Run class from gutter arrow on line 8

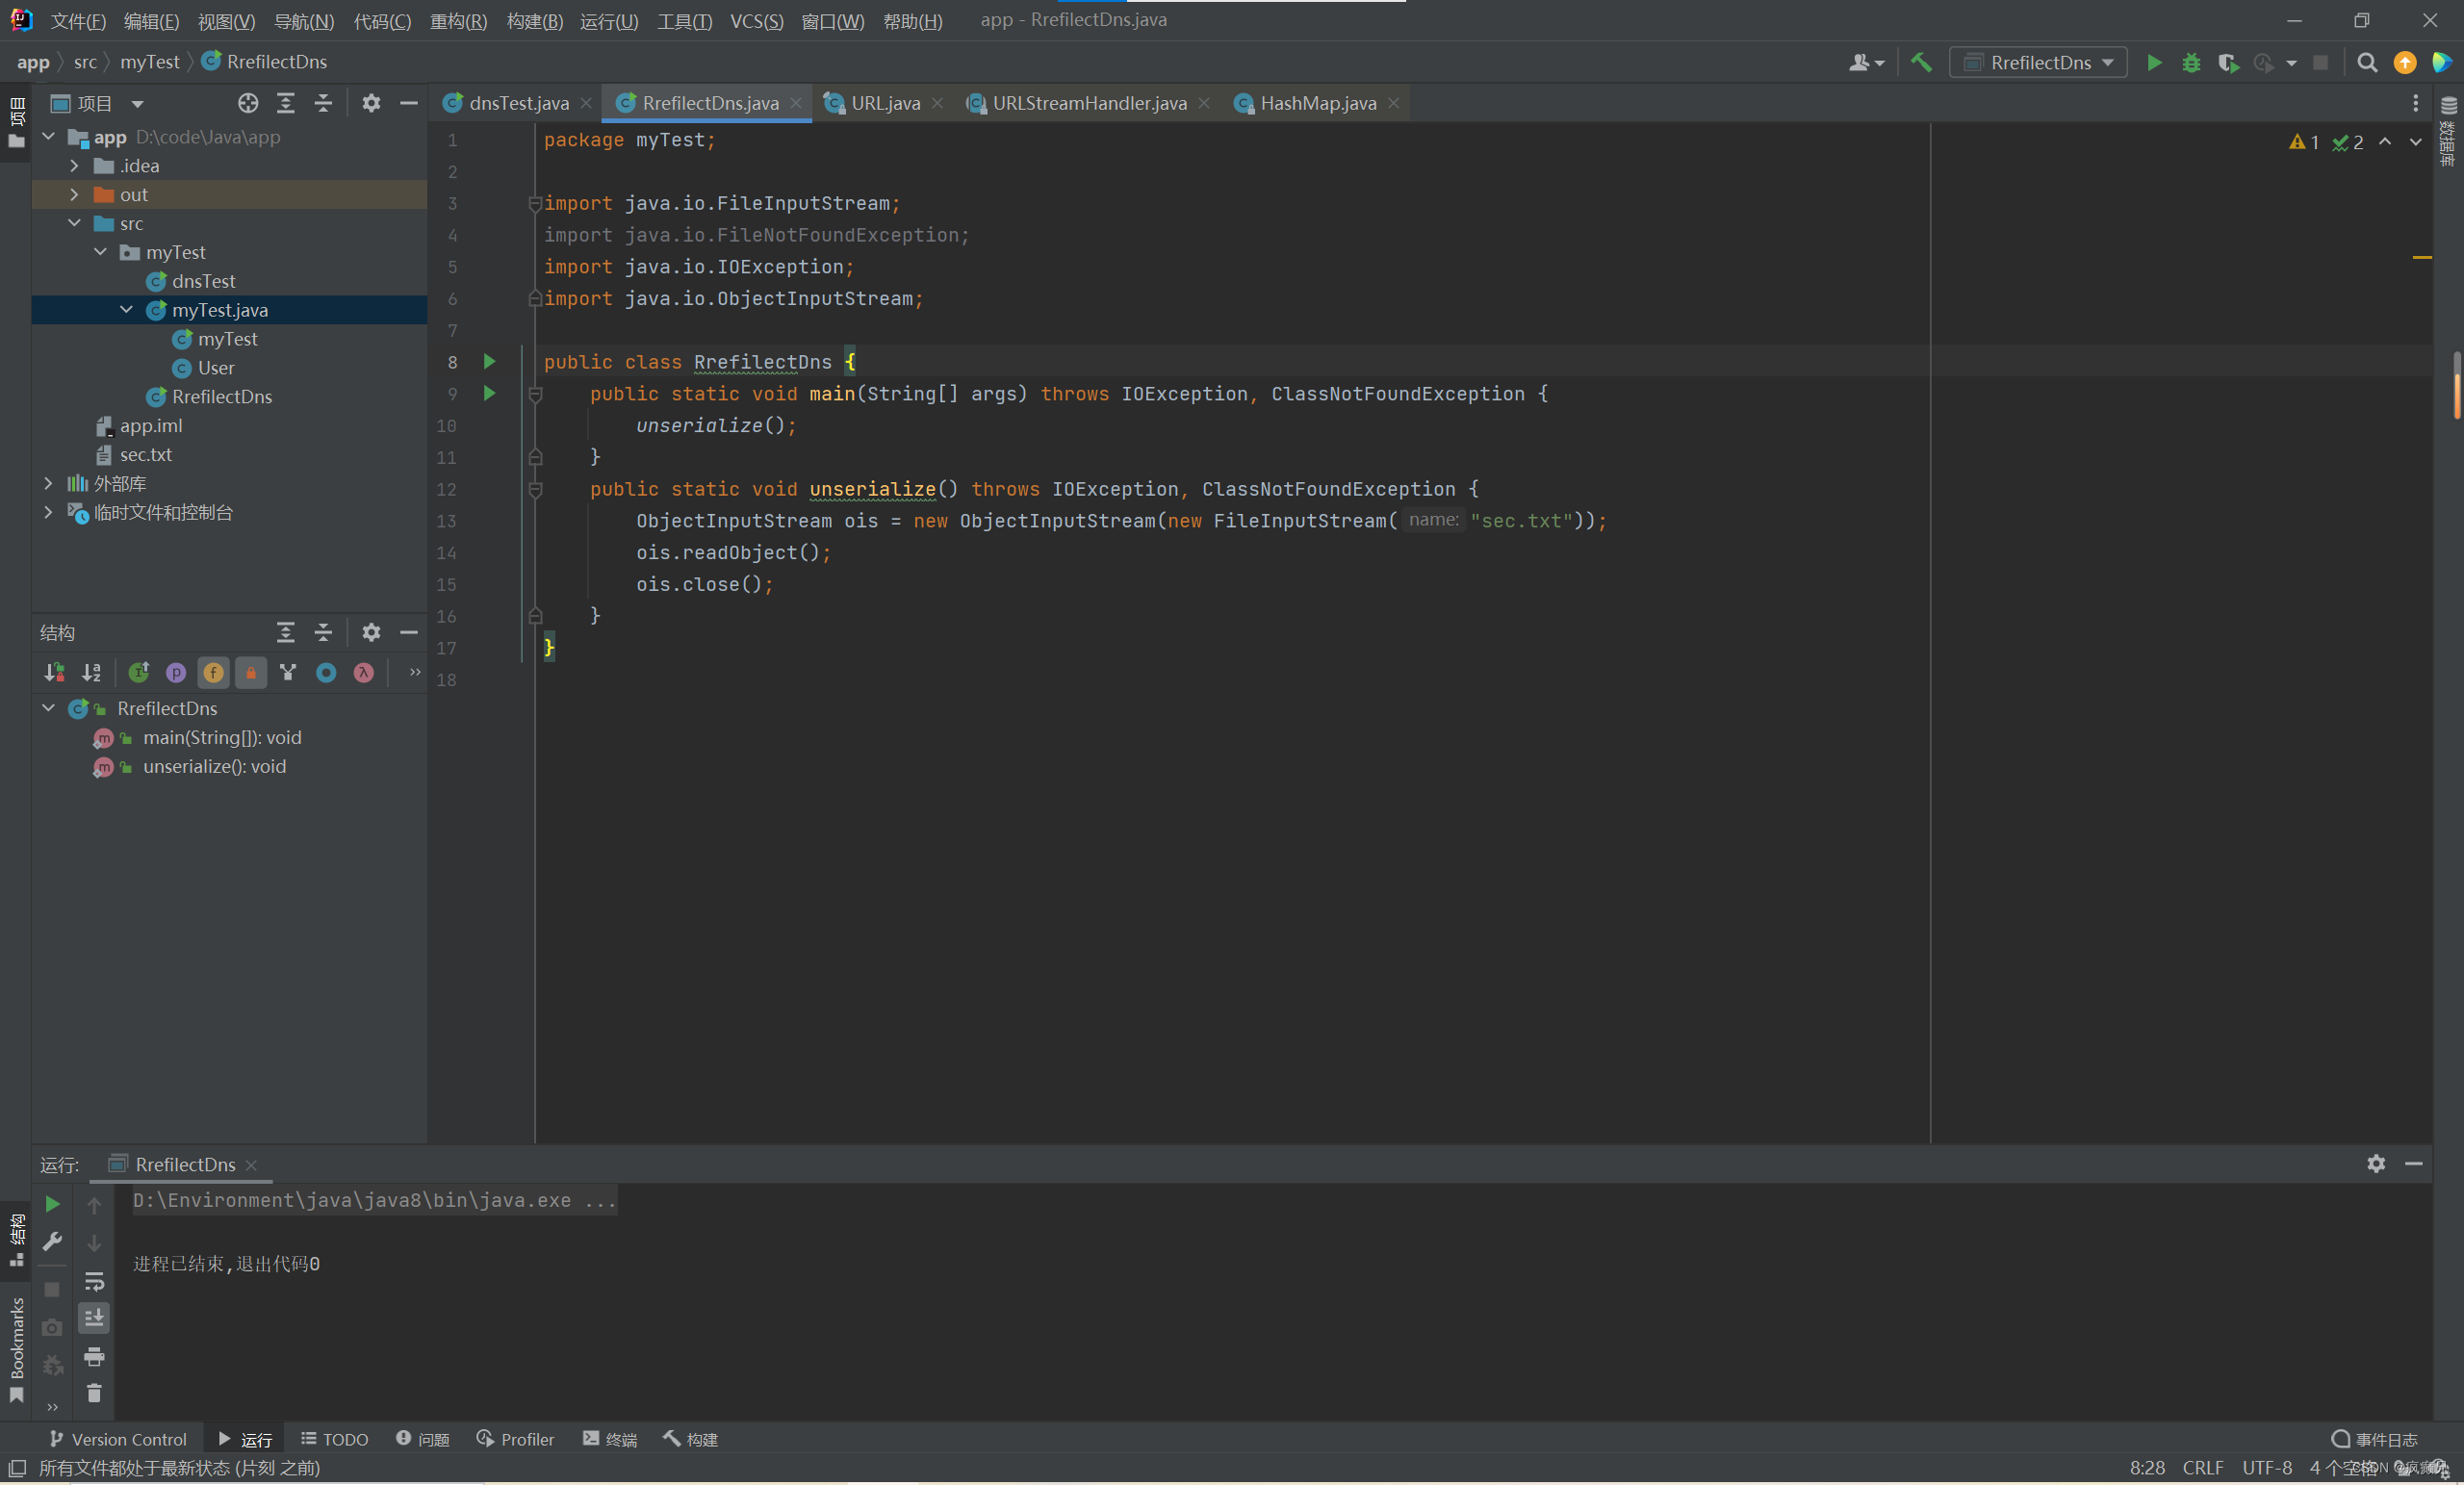tap(490, 361)
